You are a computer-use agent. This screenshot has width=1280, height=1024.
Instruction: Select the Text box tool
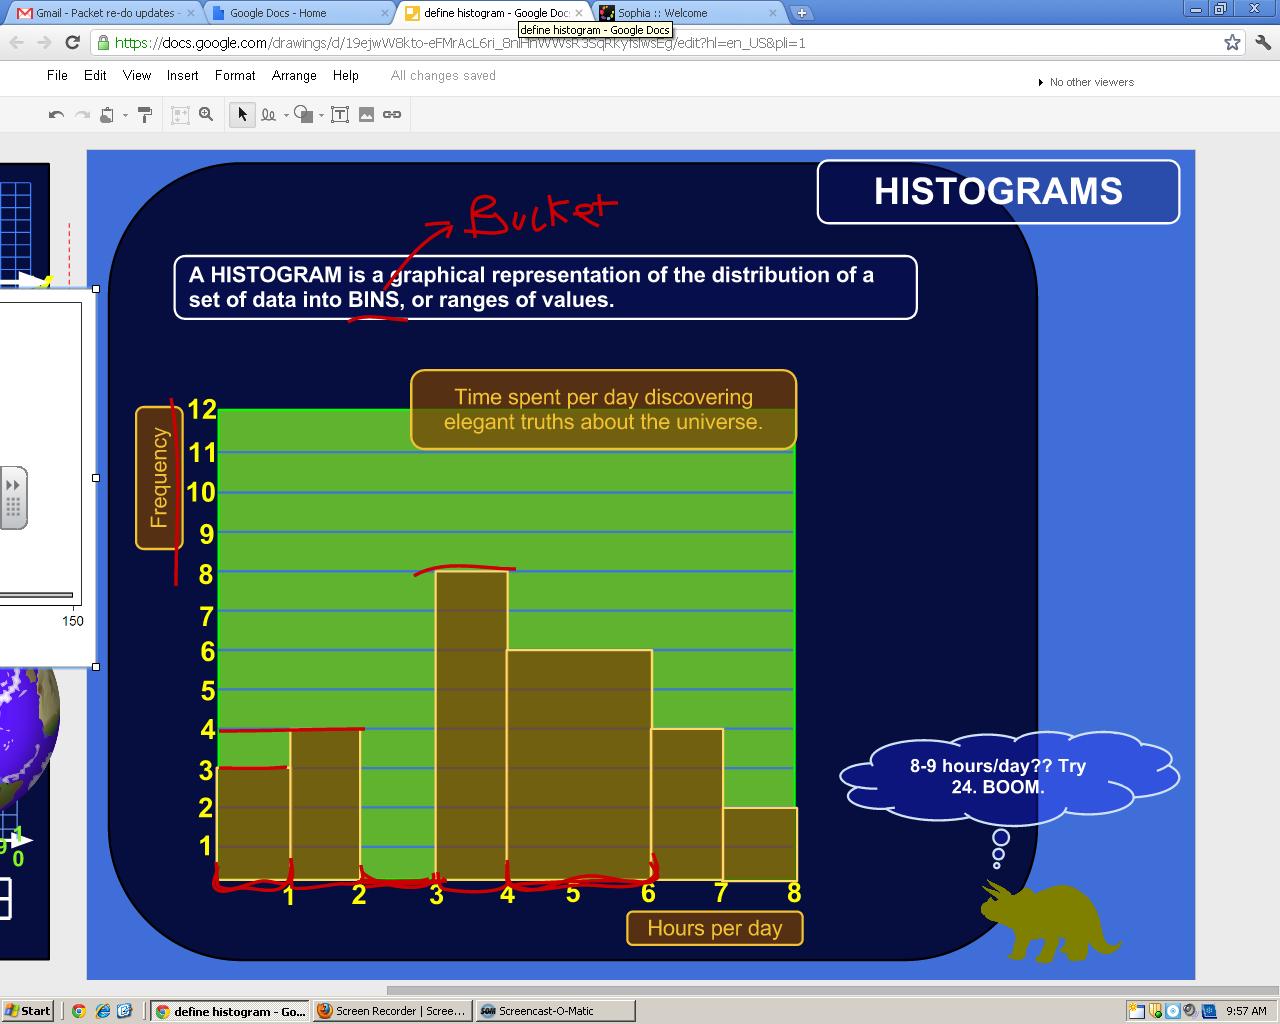(340, 115)
